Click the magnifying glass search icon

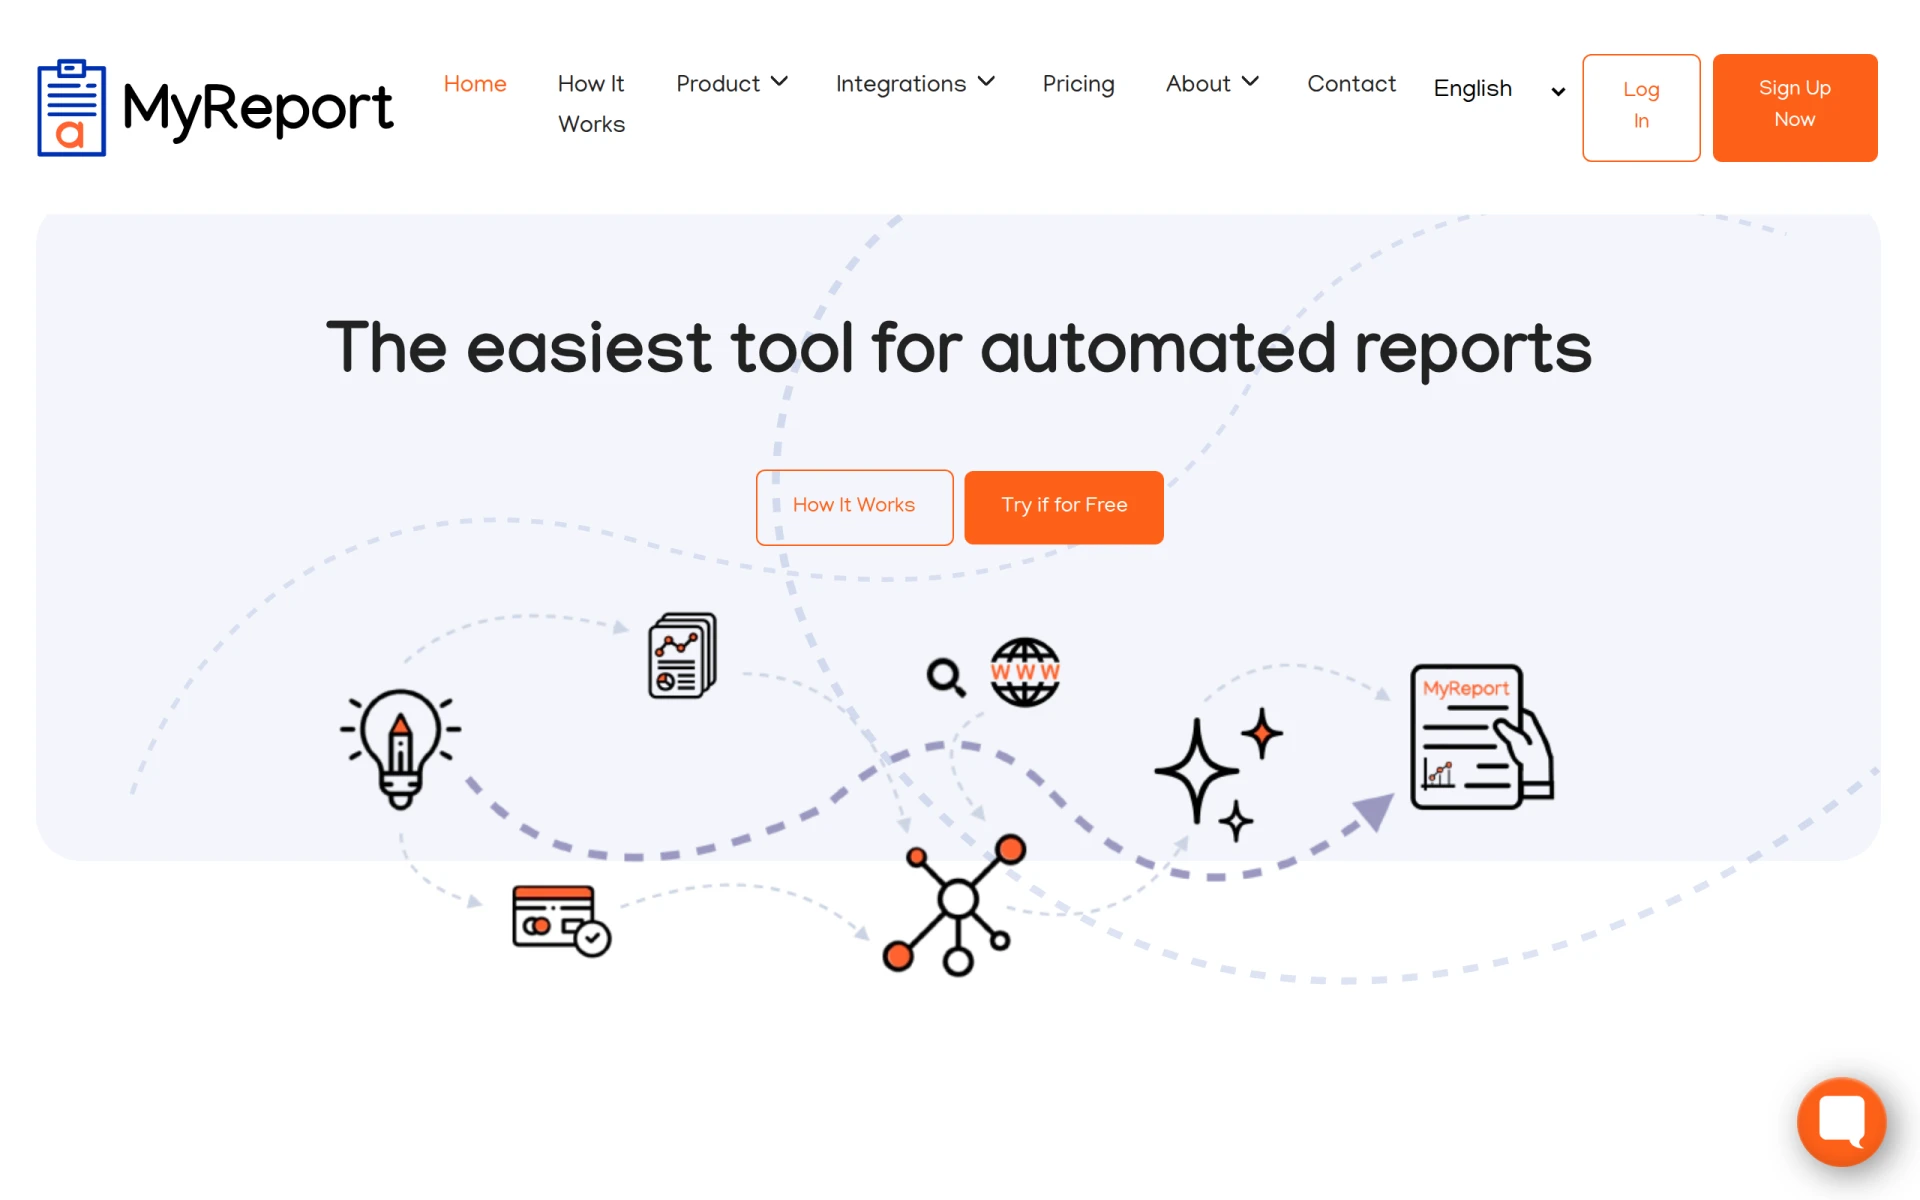click(945, 677)
